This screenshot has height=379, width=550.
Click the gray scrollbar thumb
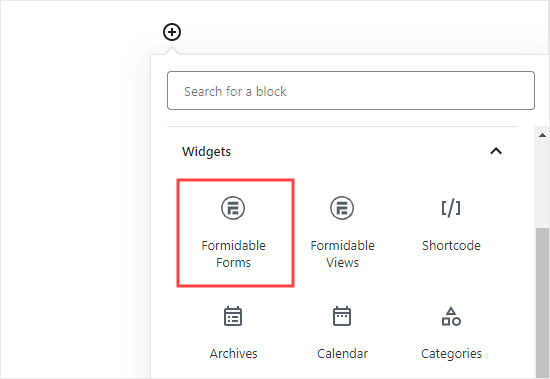click(x=542, y=303)
